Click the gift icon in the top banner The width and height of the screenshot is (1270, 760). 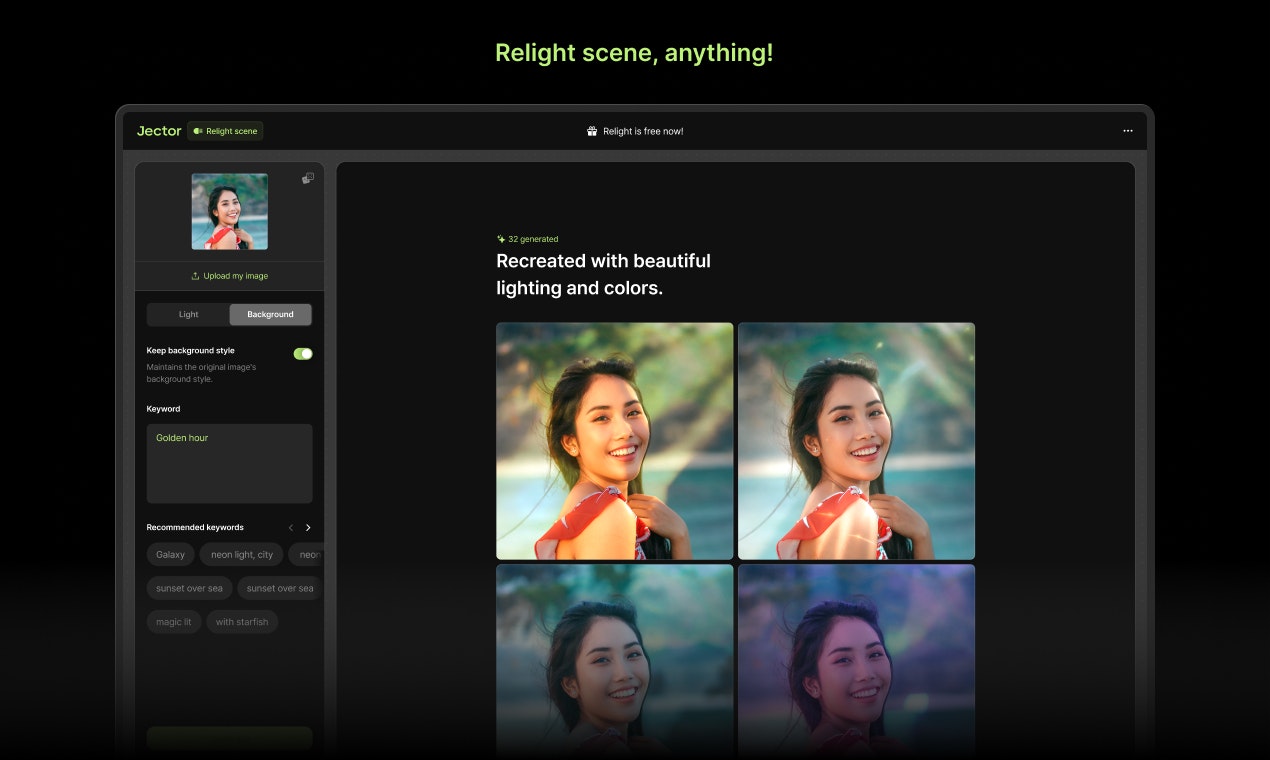[592, 131]
